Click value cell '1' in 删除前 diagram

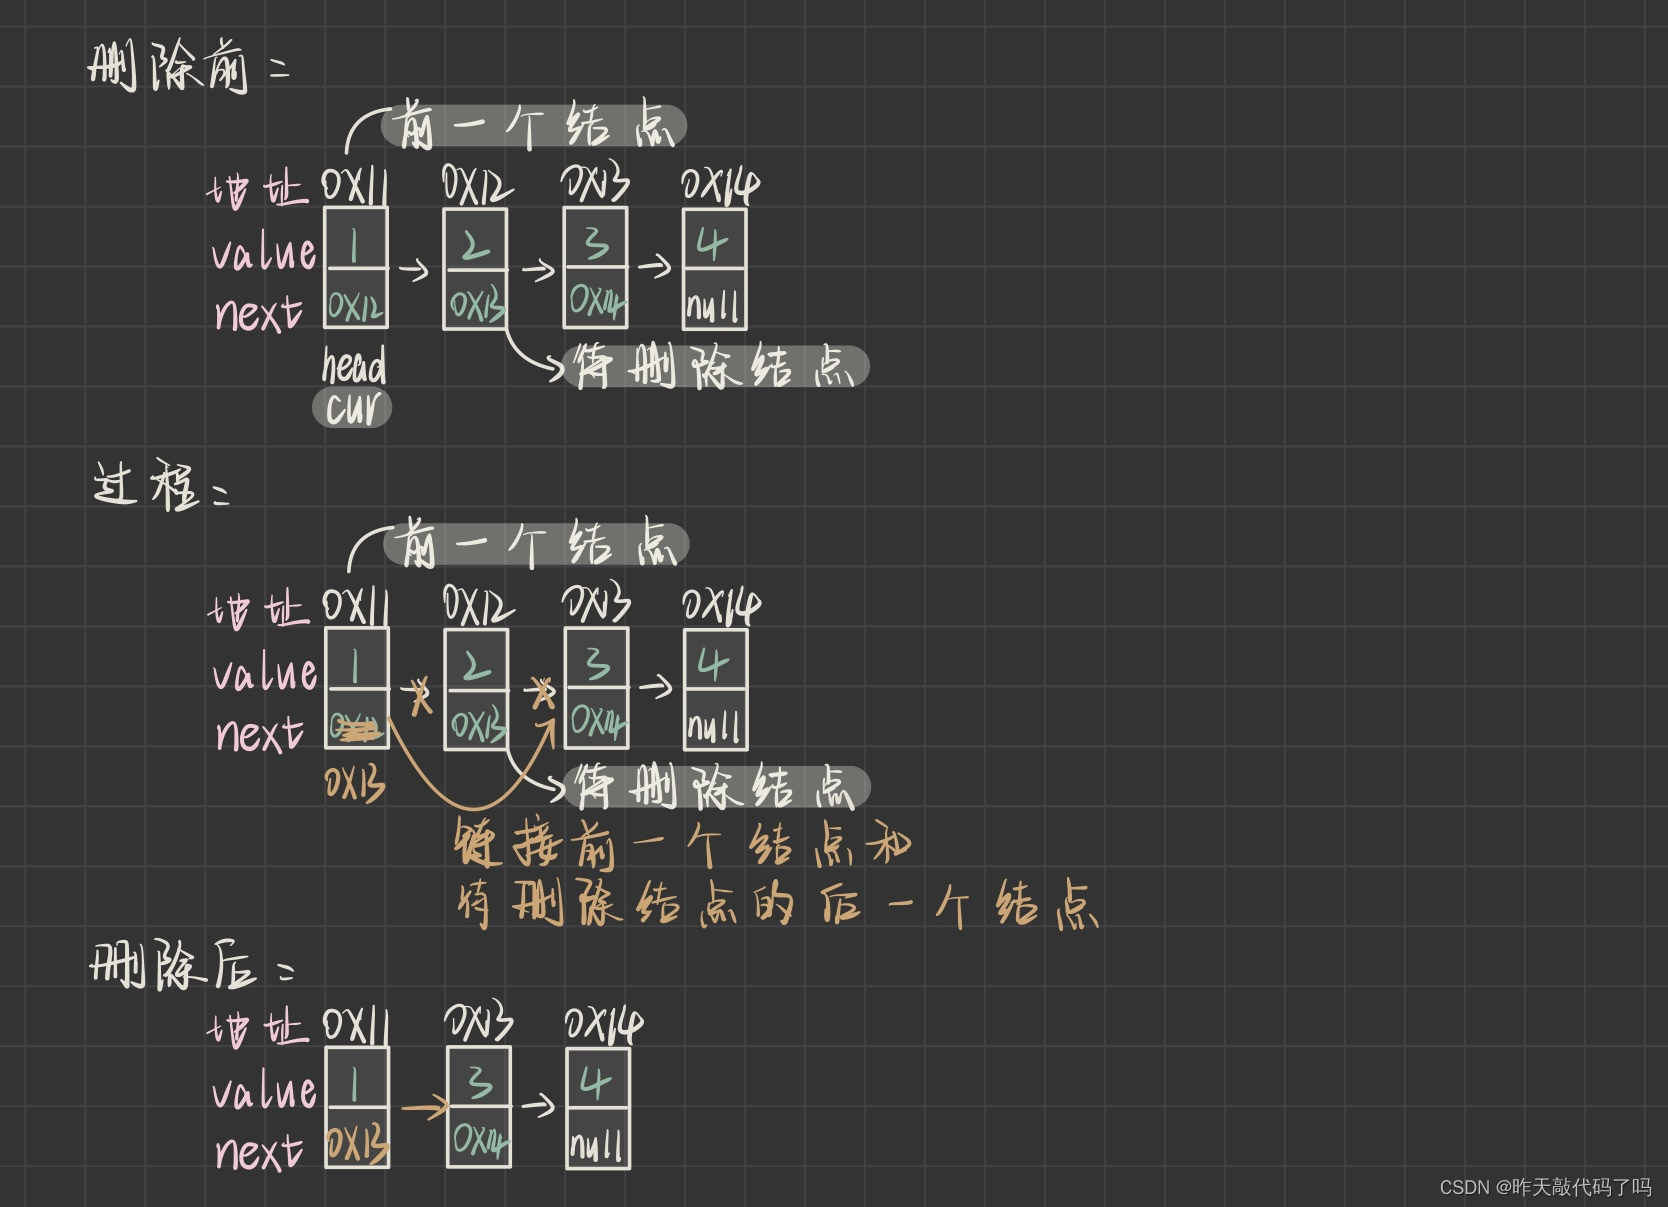(356, 239)
